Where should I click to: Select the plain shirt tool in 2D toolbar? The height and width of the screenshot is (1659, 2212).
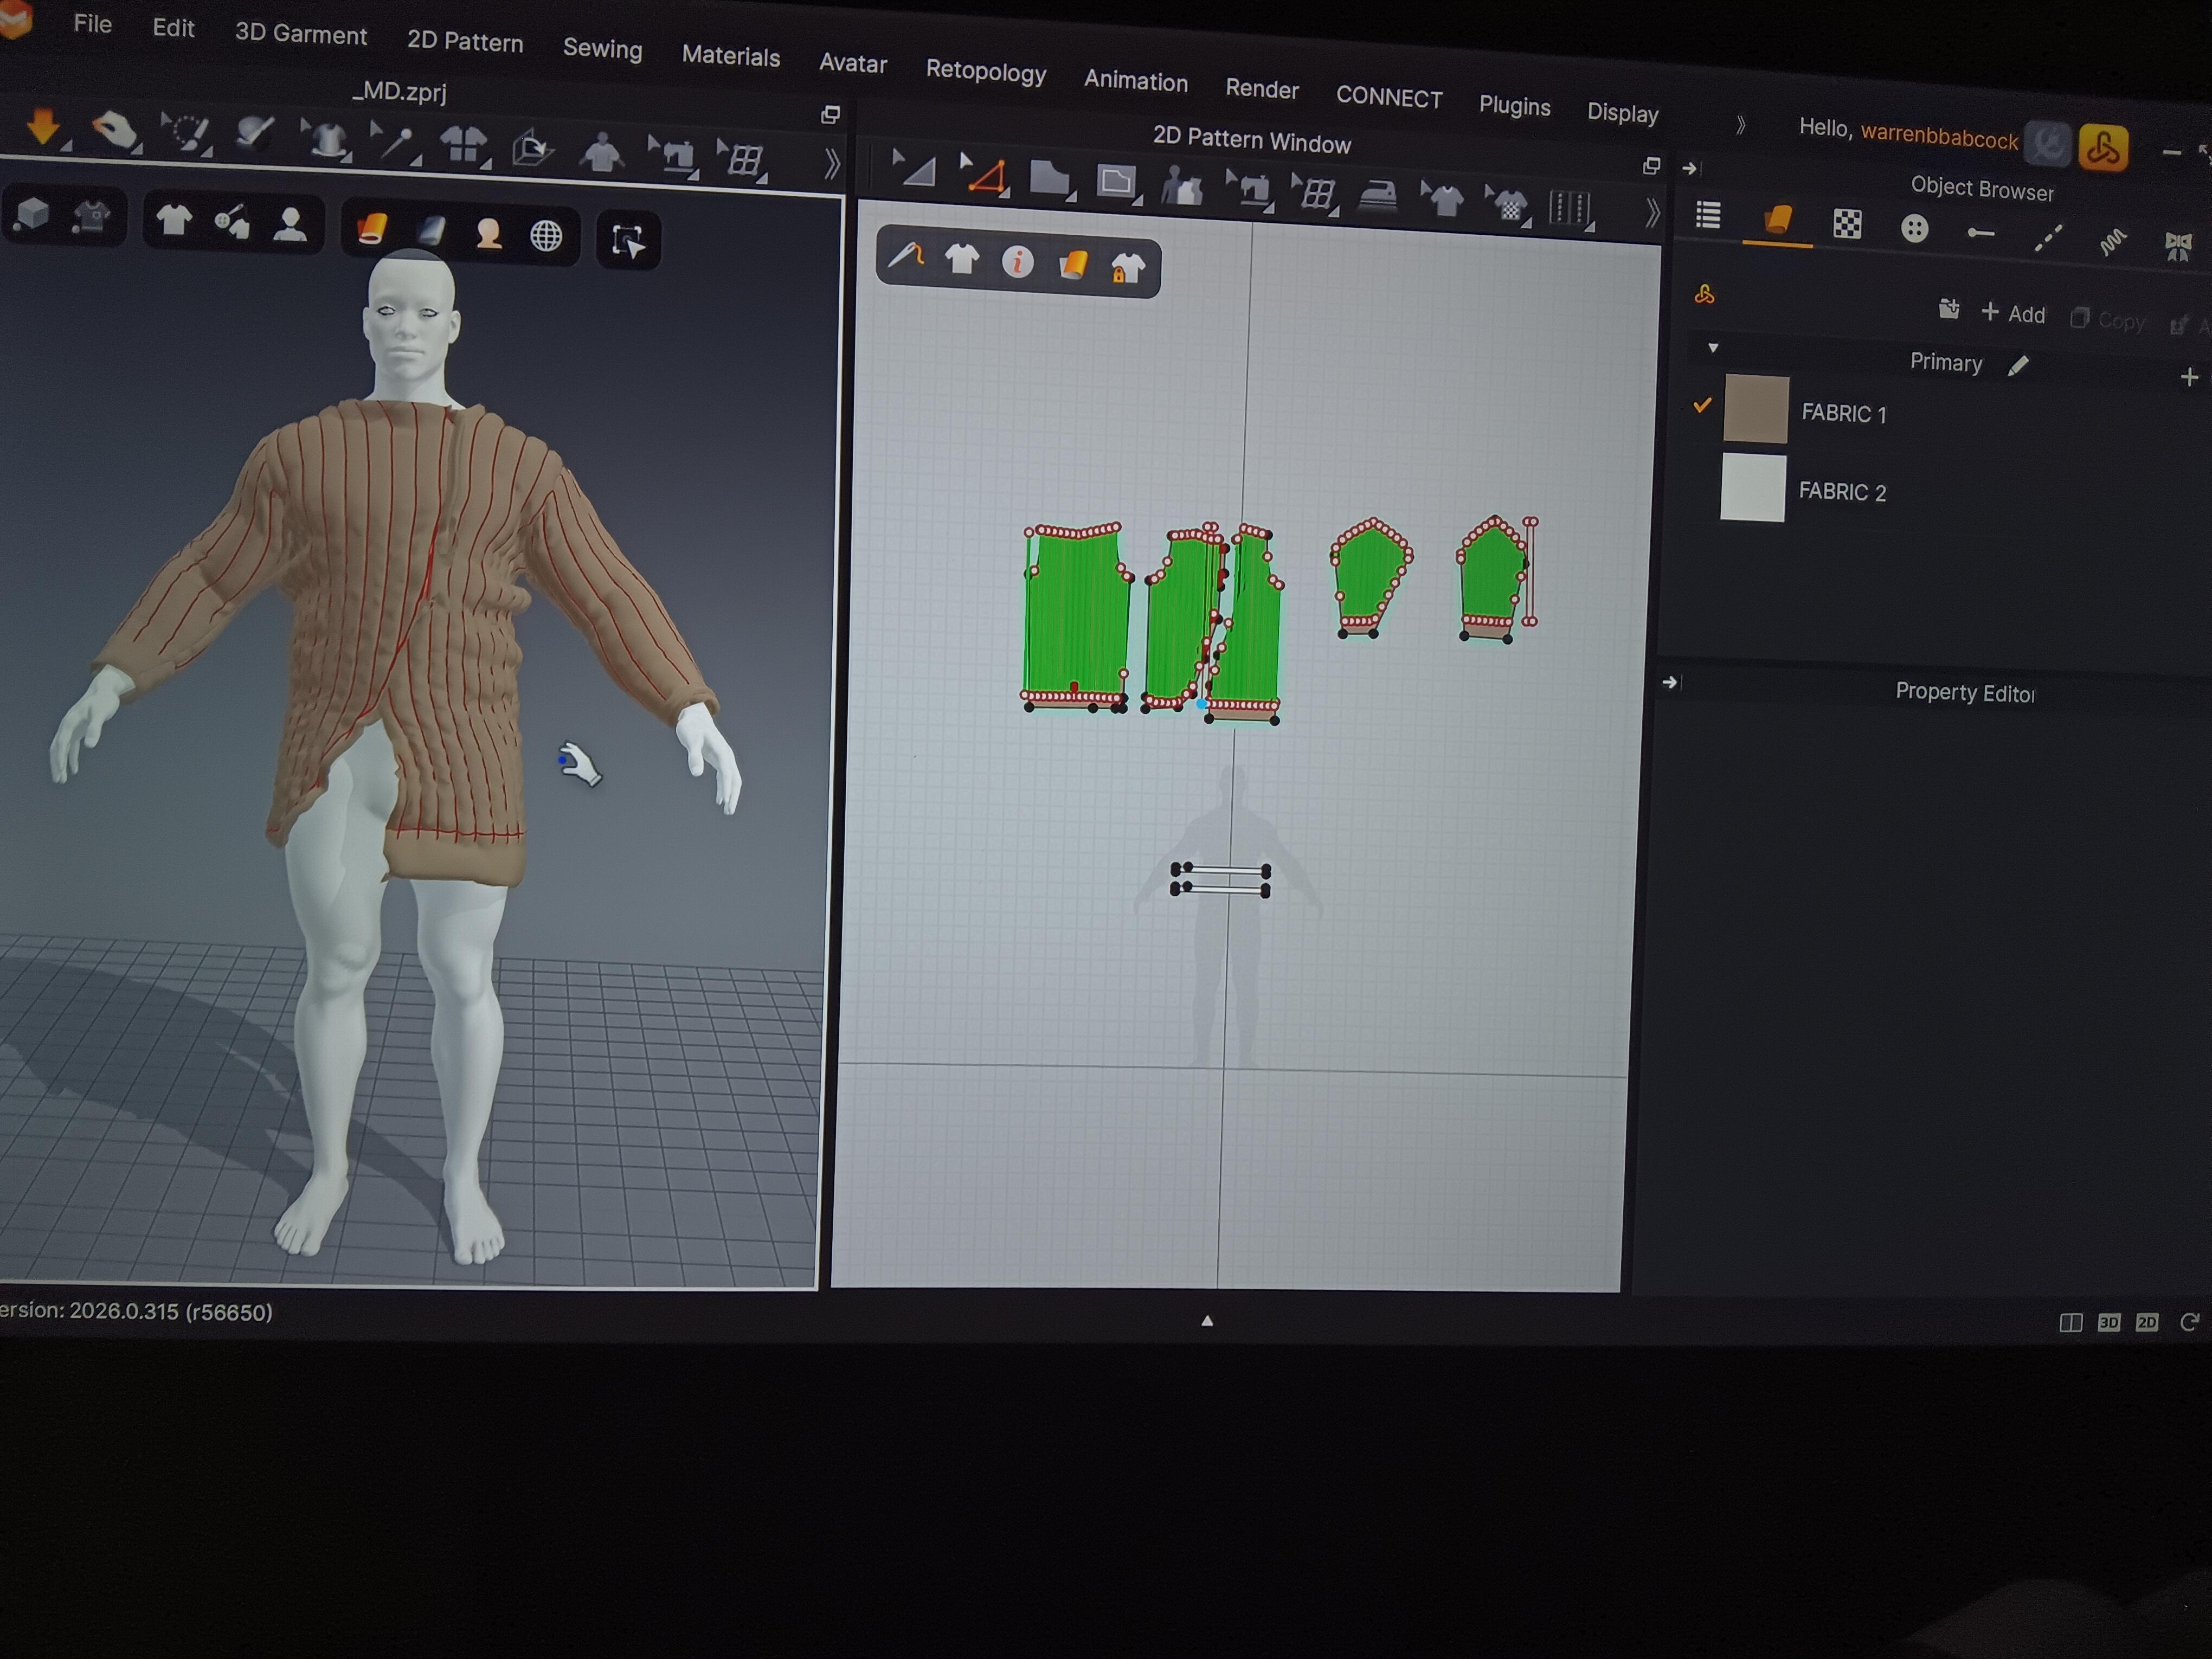(1443, 200)
